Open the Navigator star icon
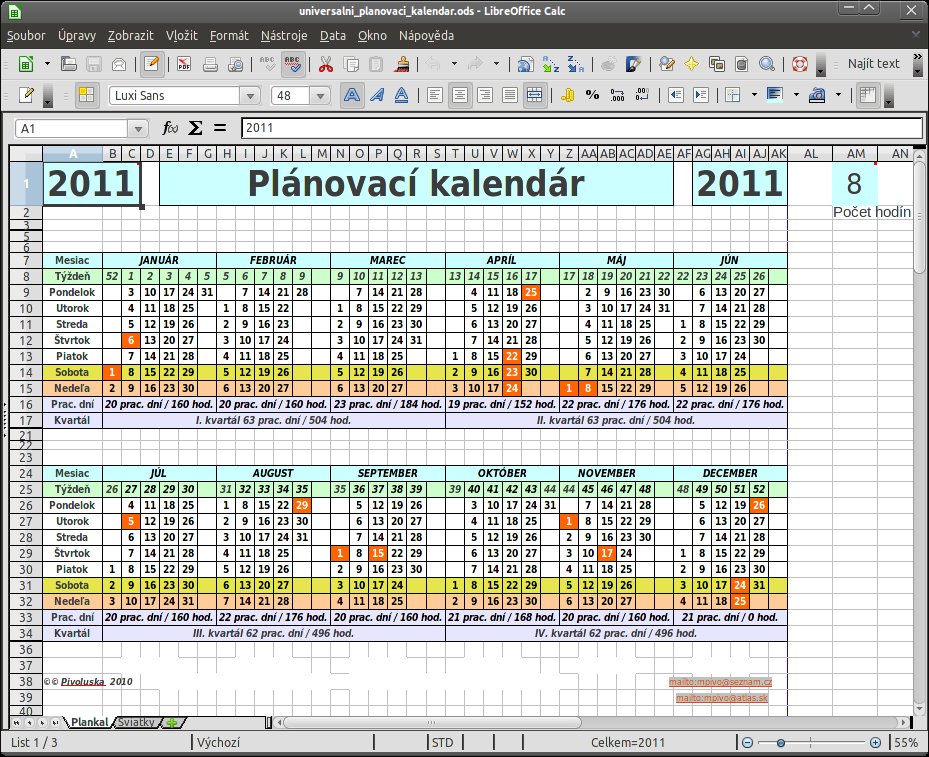929x757 pixels. (691, 63)
